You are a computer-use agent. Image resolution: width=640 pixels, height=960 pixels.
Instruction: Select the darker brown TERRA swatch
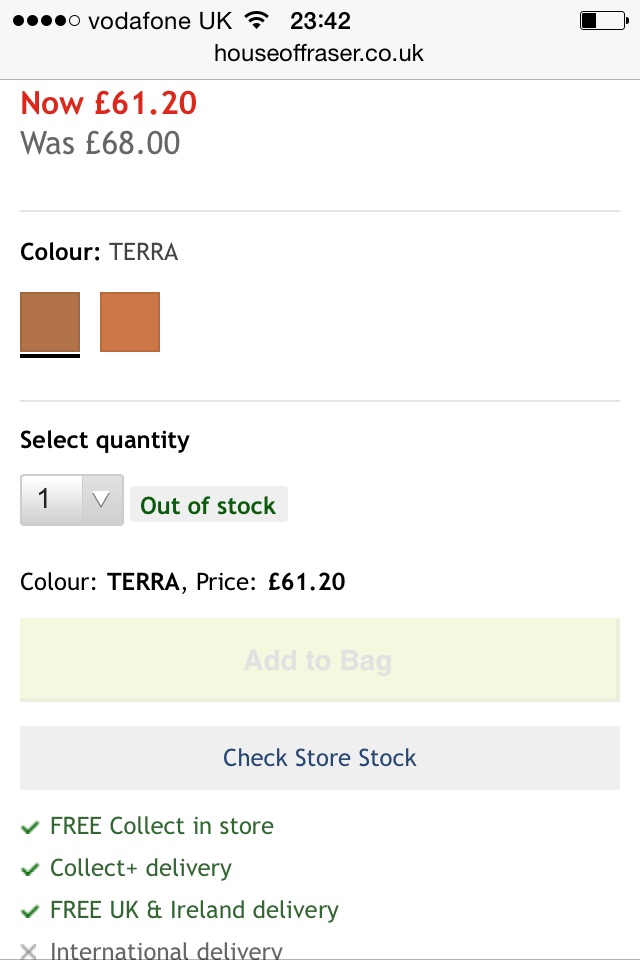(x=50, y=322)
